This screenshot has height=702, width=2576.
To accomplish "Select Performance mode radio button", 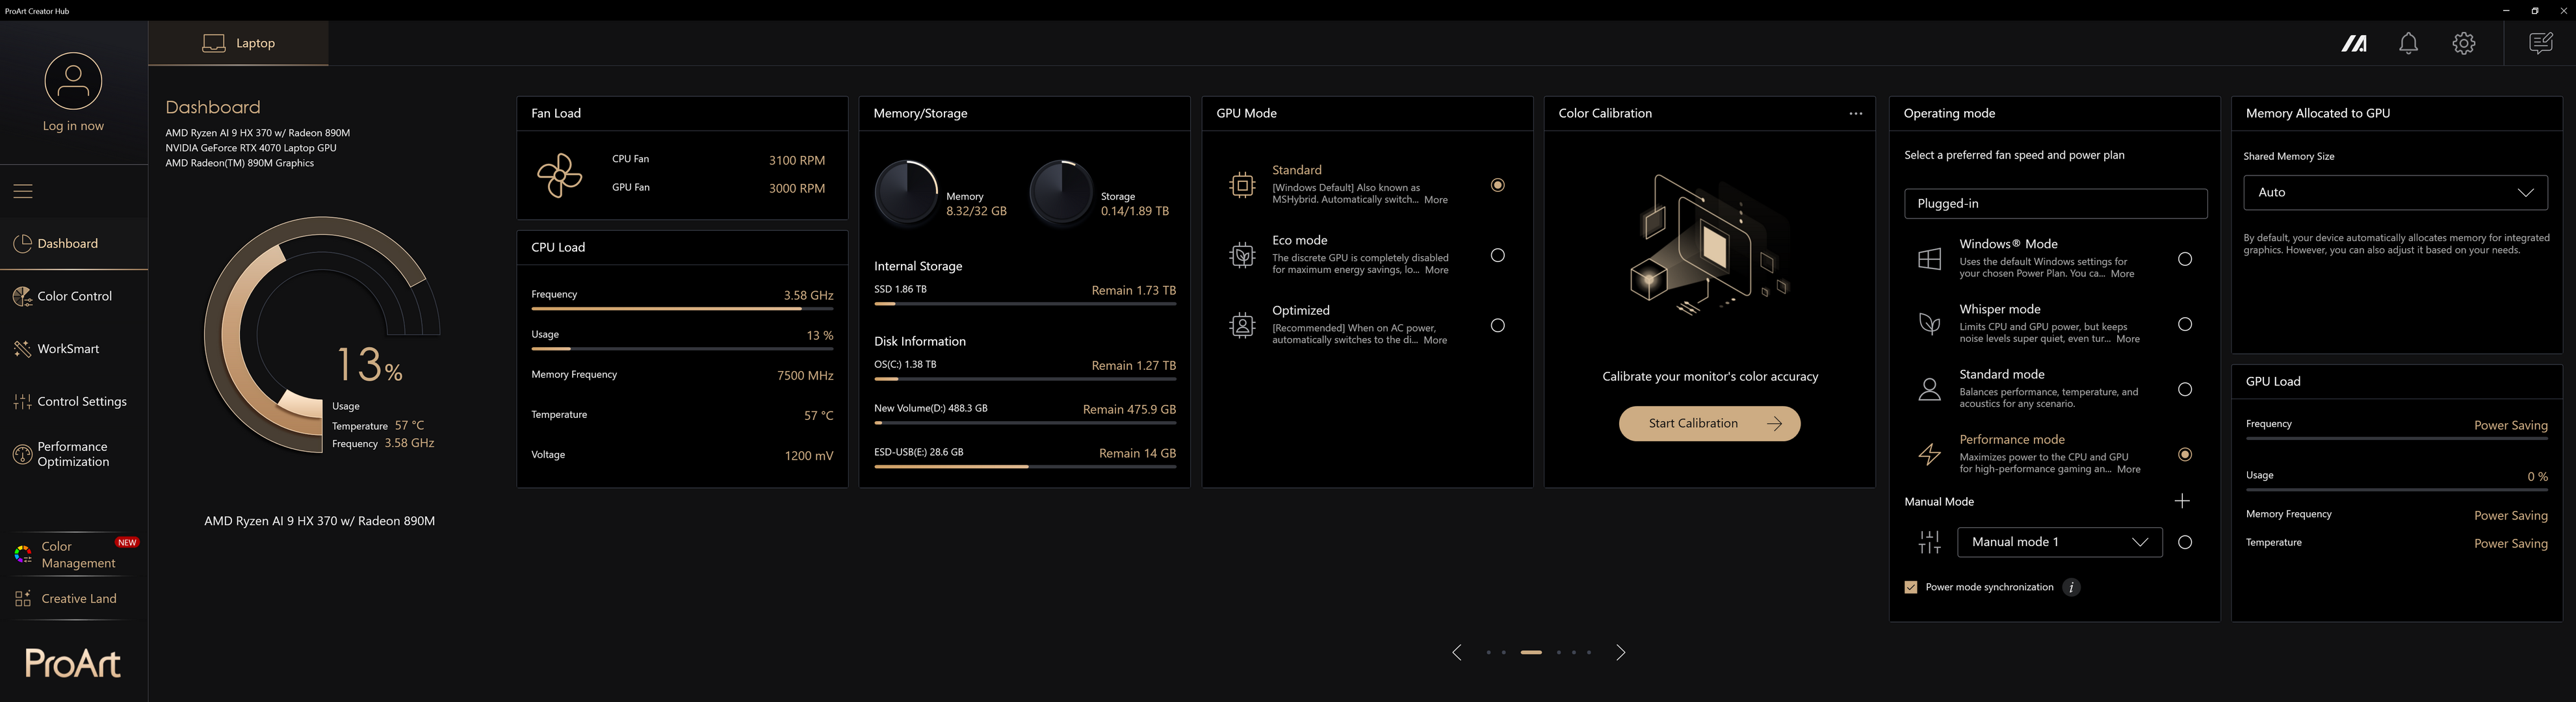I will point(2185,454).
